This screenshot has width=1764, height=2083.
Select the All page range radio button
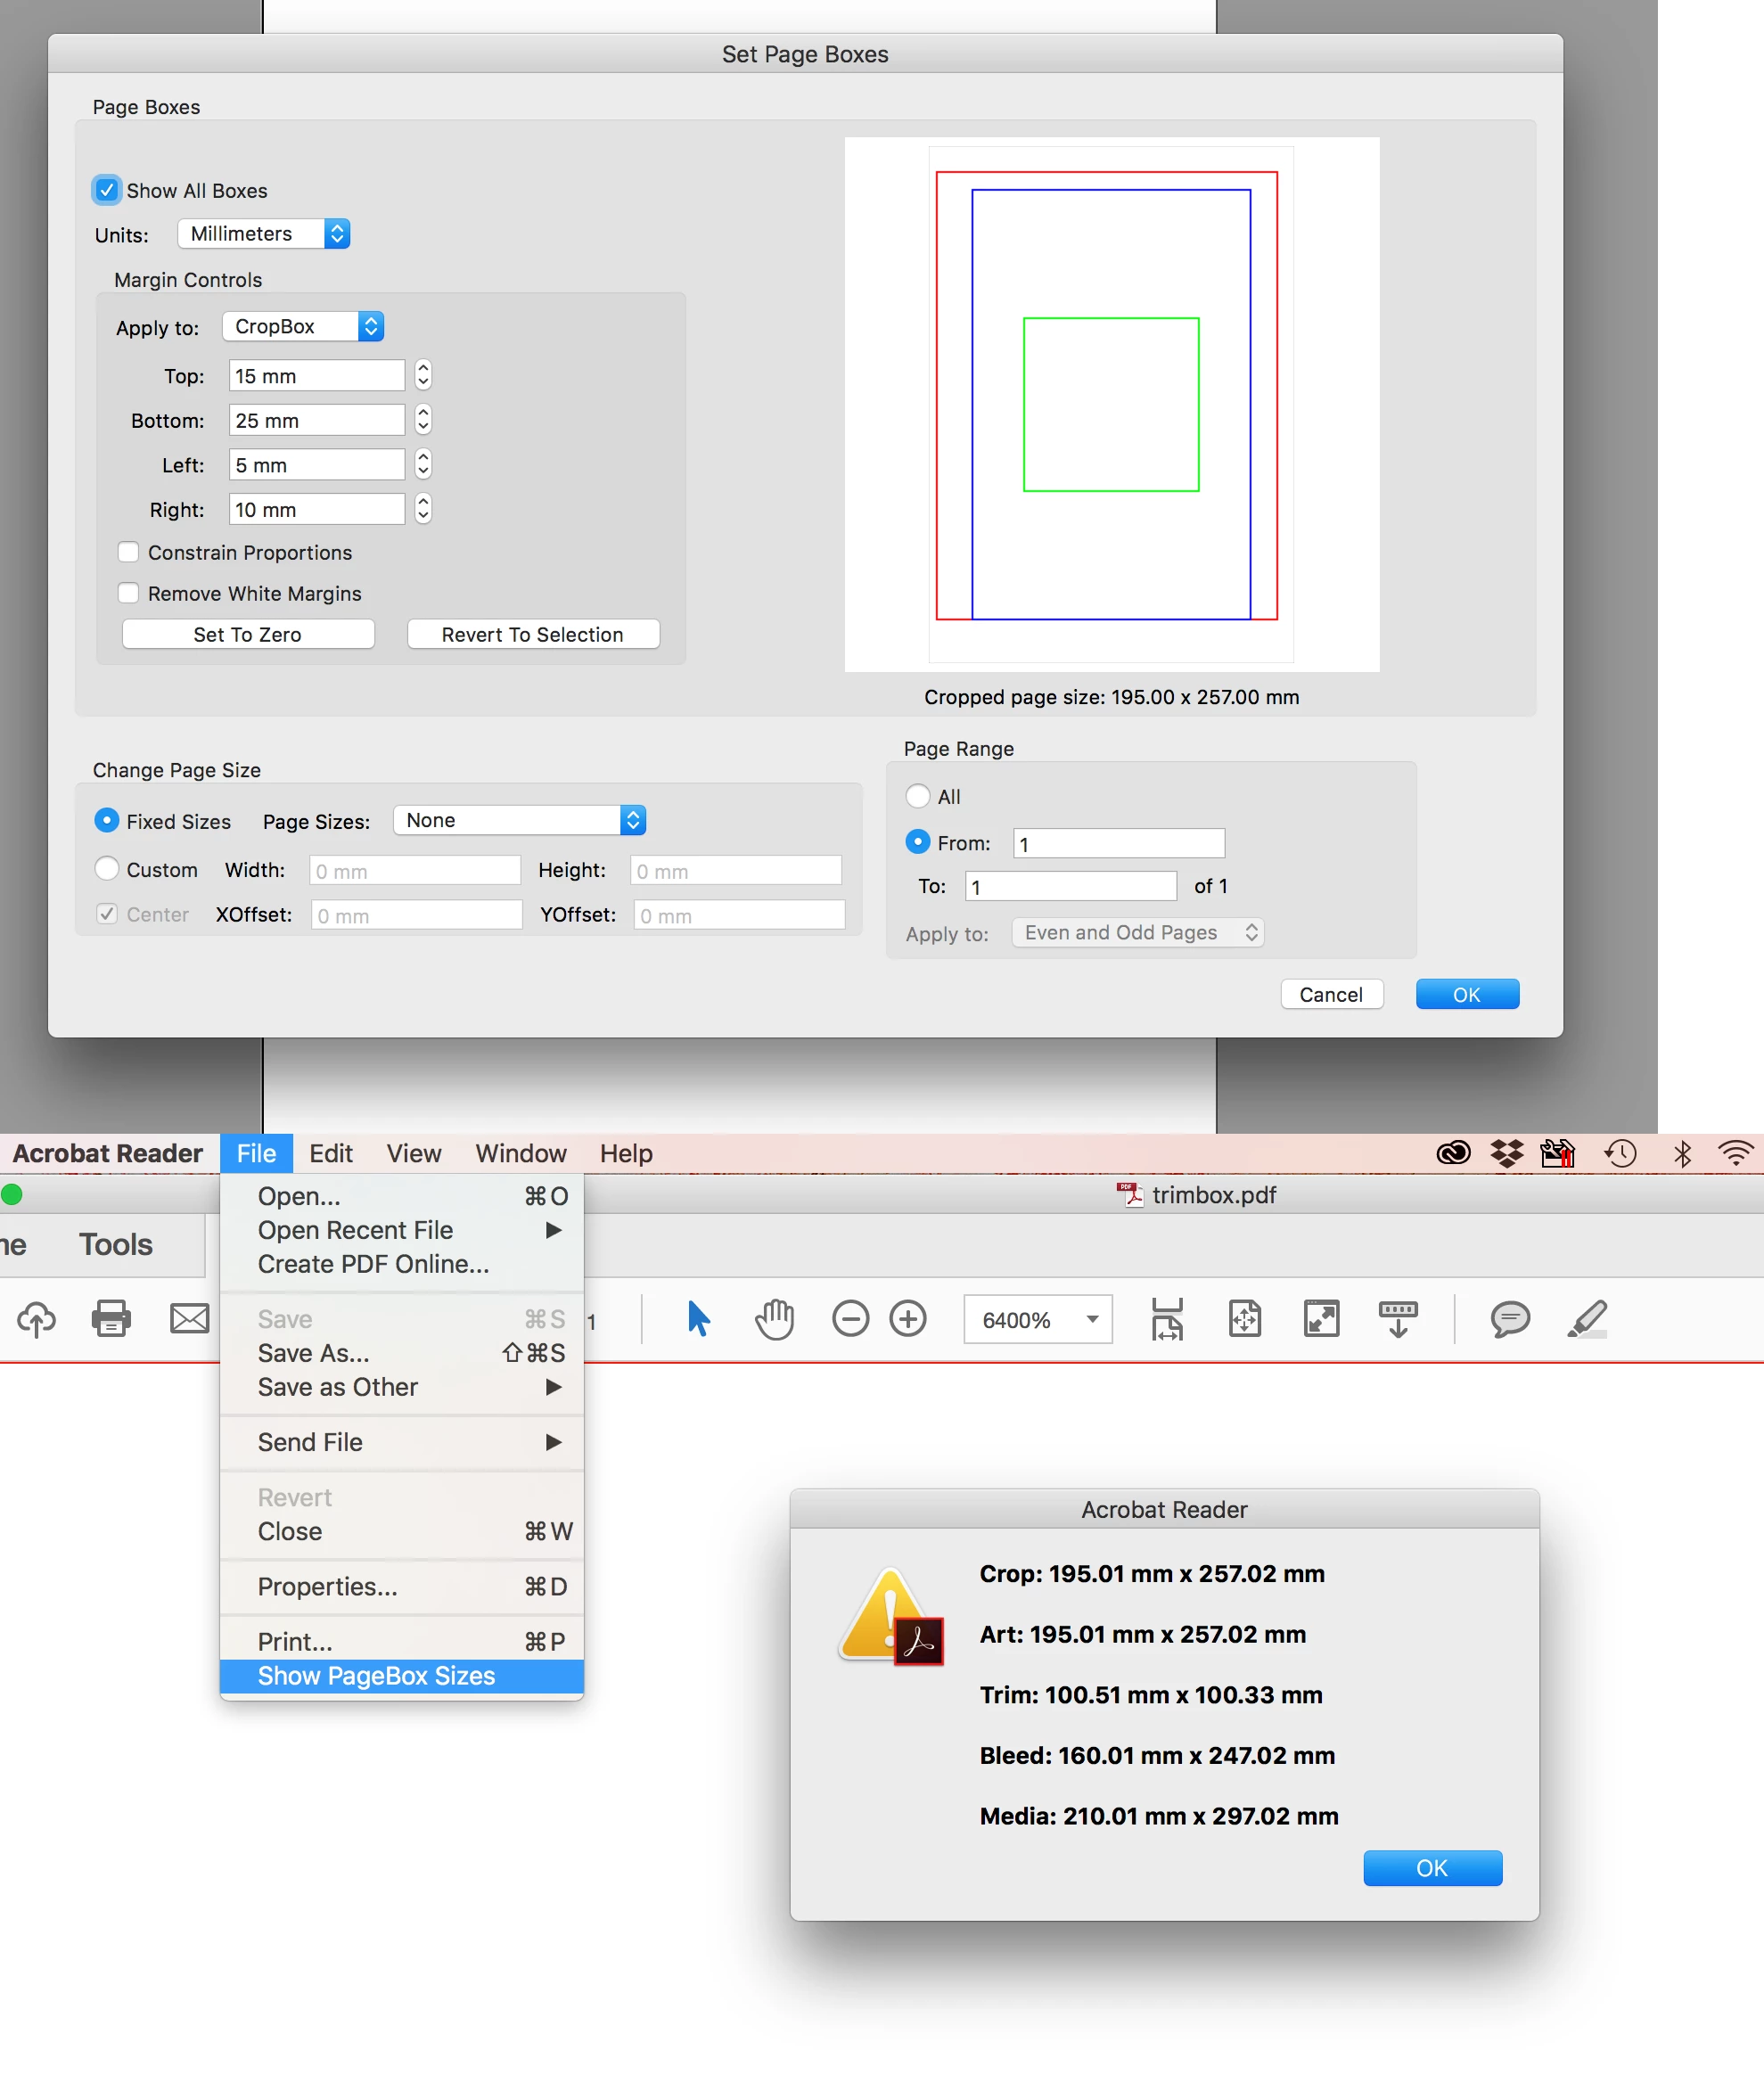(917, 796)
